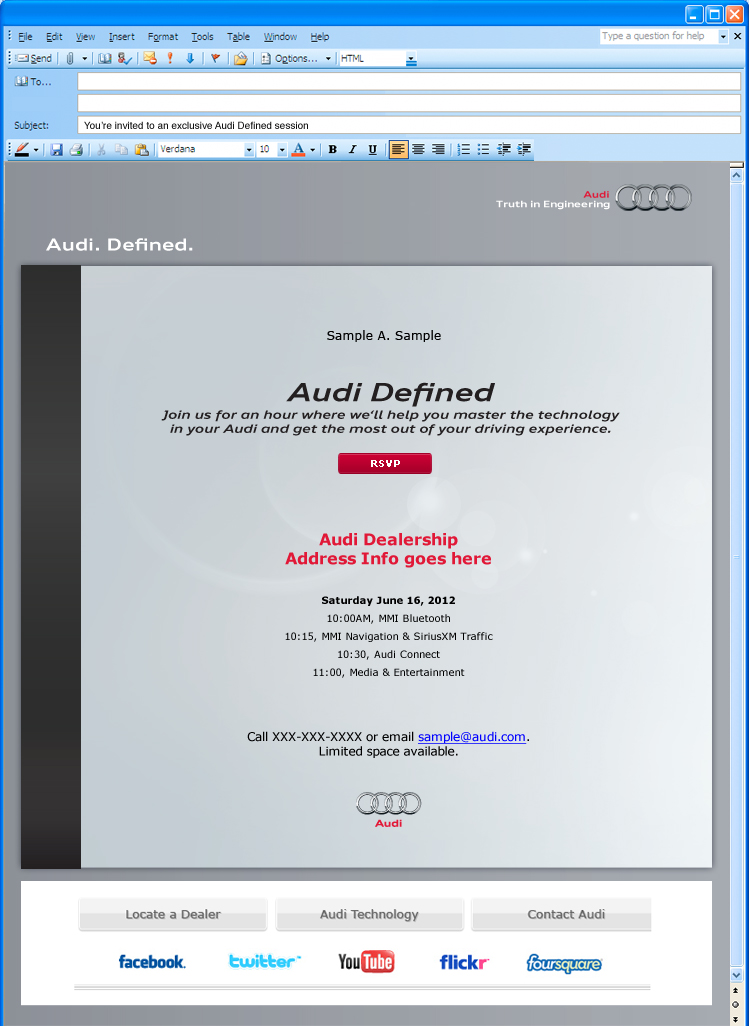Expand the highlight color dropdown arrow

pyautogui.click(x=36, y=150)
